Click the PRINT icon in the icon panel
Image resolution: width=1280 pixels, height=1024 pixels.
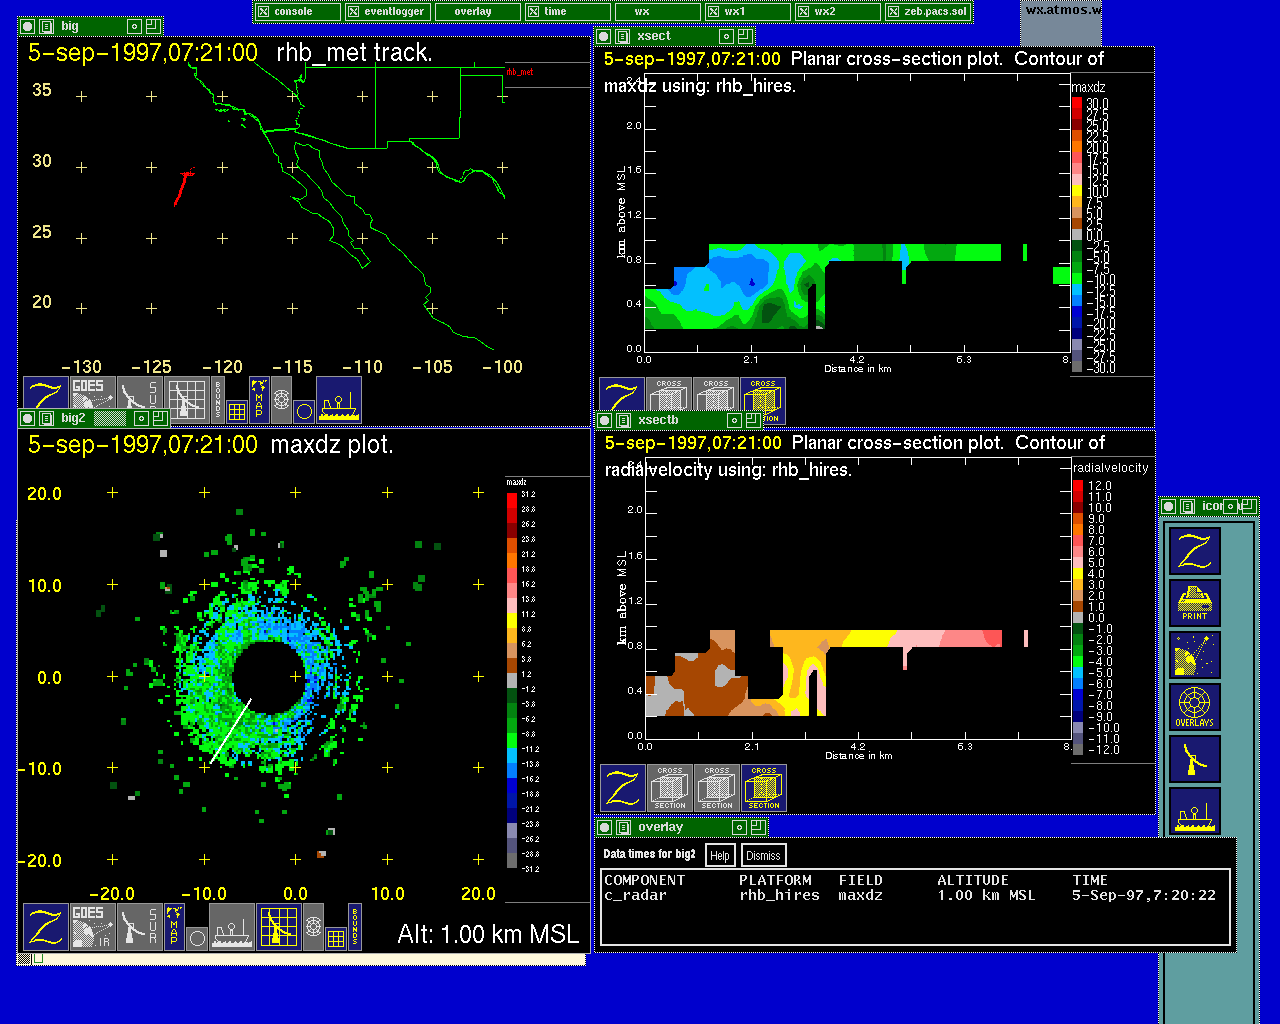1194,603
